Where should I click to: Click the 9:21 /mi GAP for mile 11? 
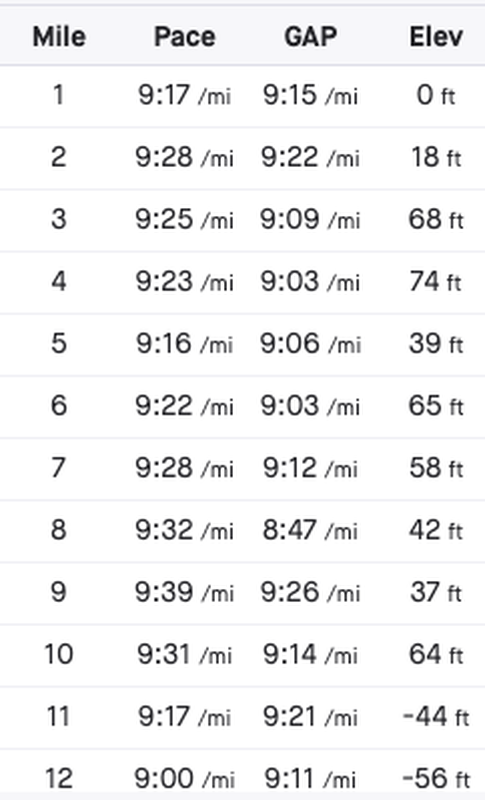click(311, 717)
